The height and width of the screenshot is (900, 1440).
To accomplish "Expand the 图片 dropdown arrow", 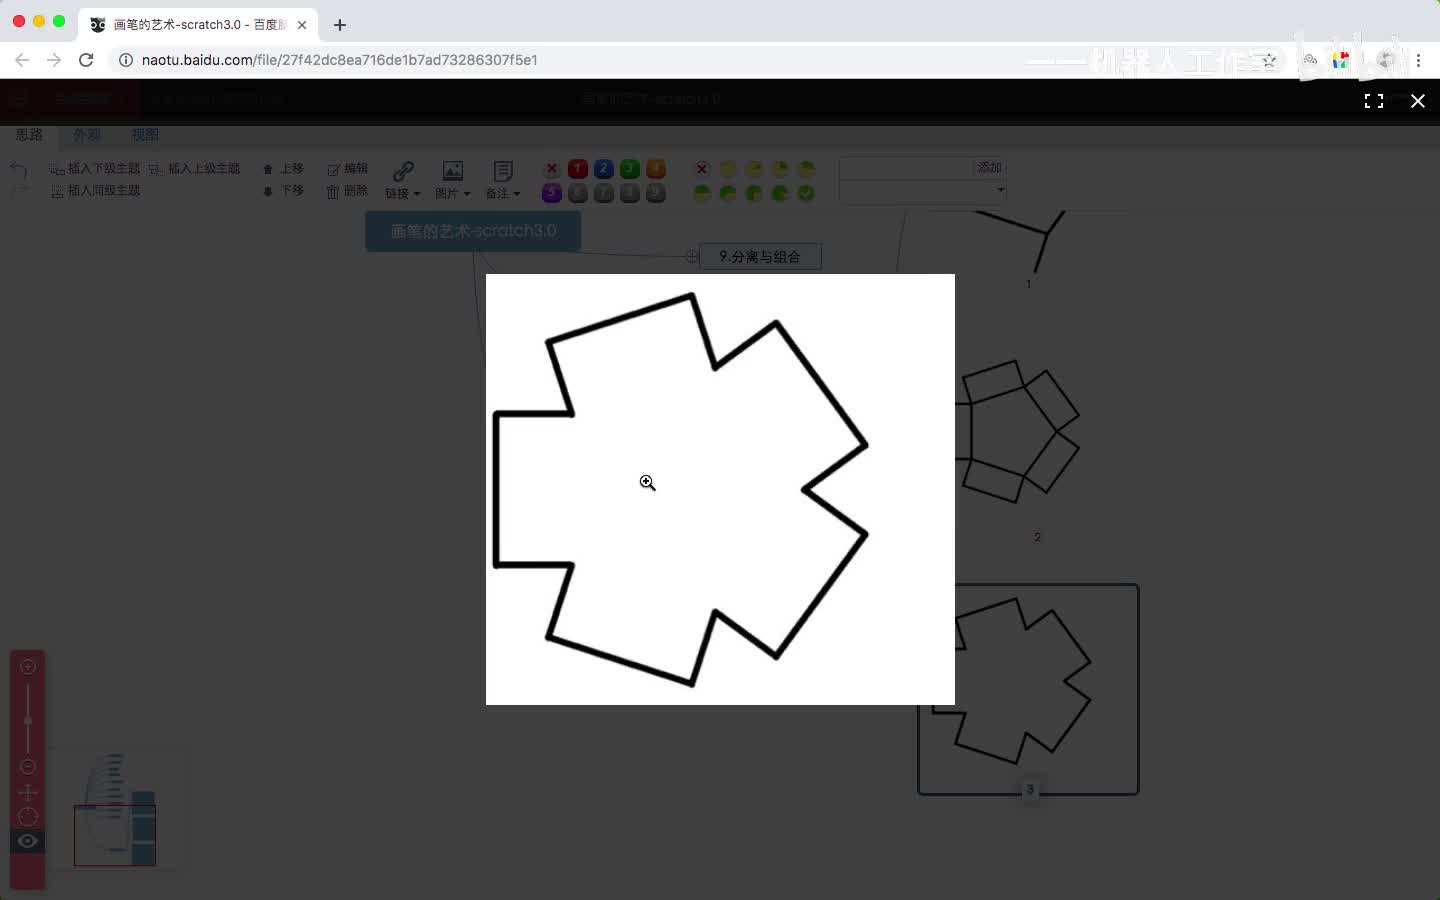I will coord(466,194).
